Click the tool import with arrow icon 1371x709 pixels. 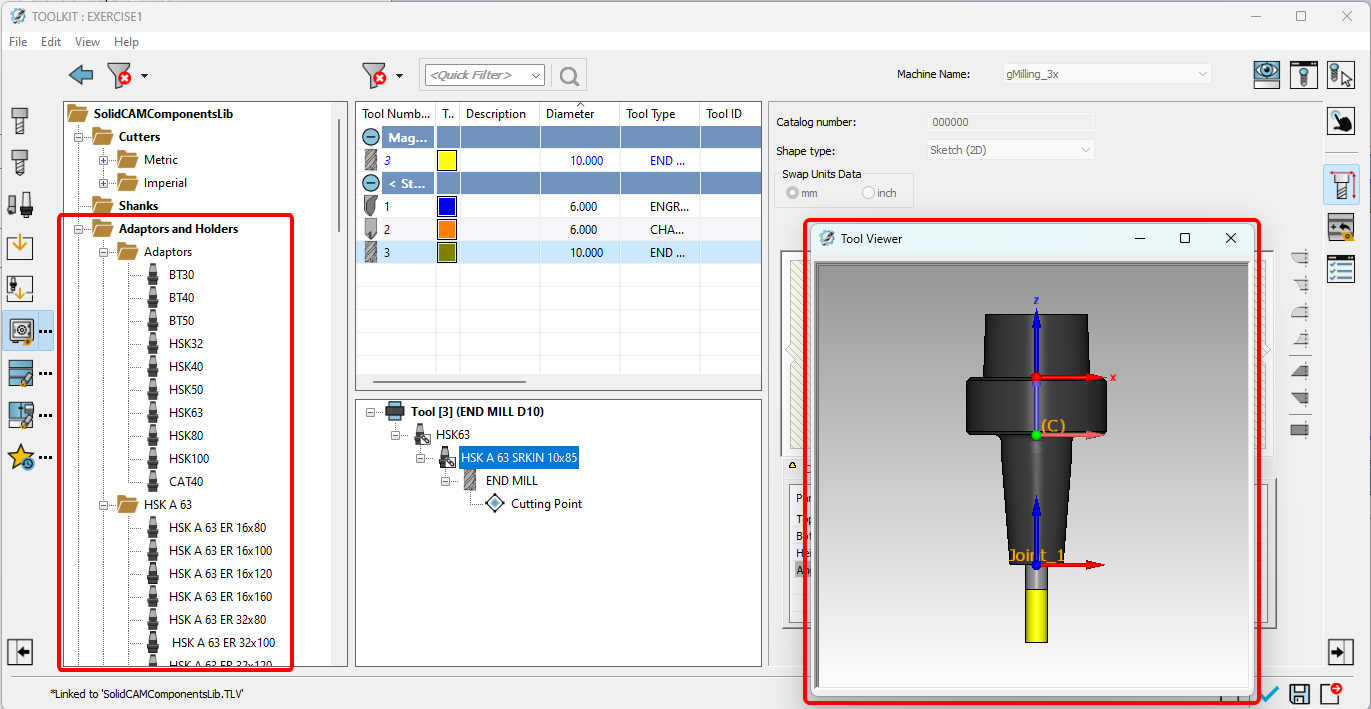click(20, 288)
